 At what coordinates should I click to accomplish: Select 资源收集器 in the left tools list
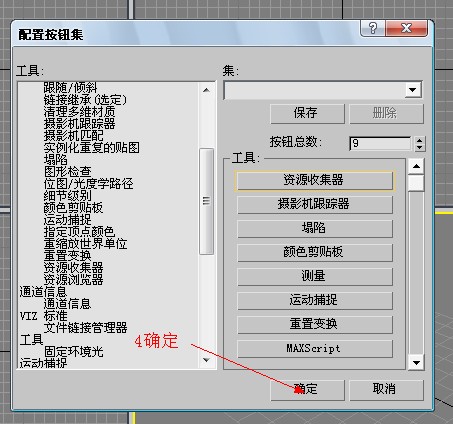tap(73, 268)
